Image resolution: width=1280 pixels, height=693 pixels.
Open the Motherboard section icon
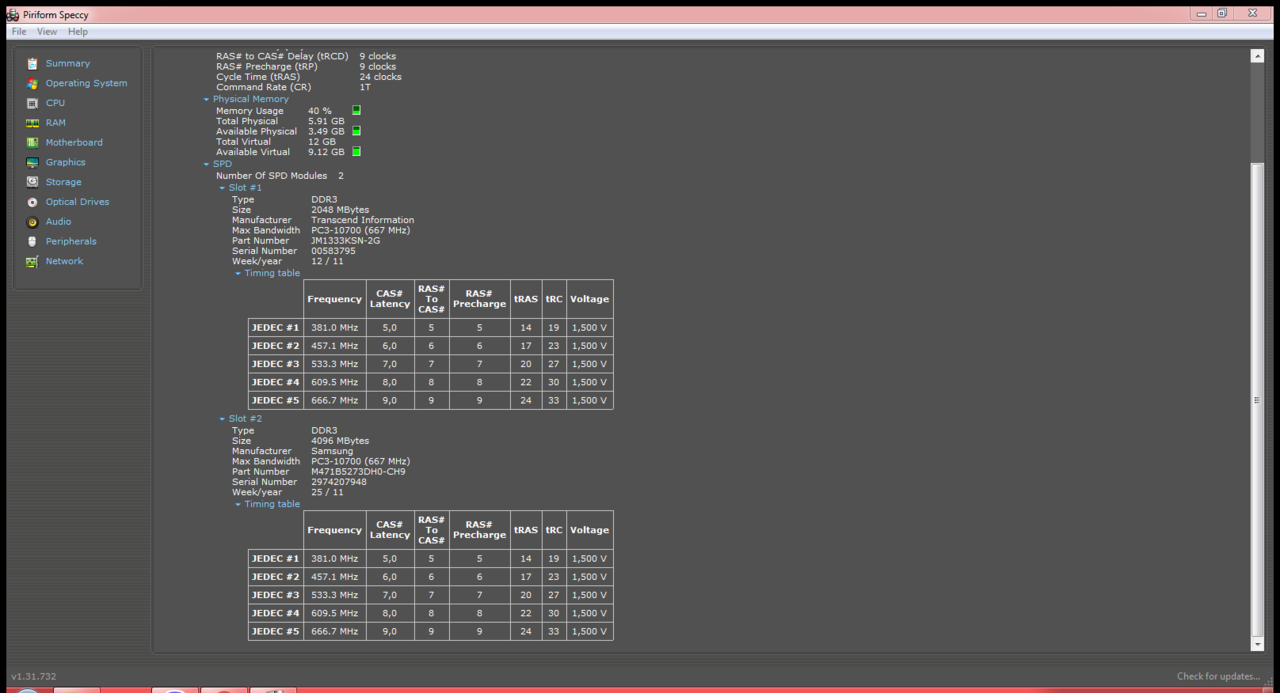pos(32,143)
